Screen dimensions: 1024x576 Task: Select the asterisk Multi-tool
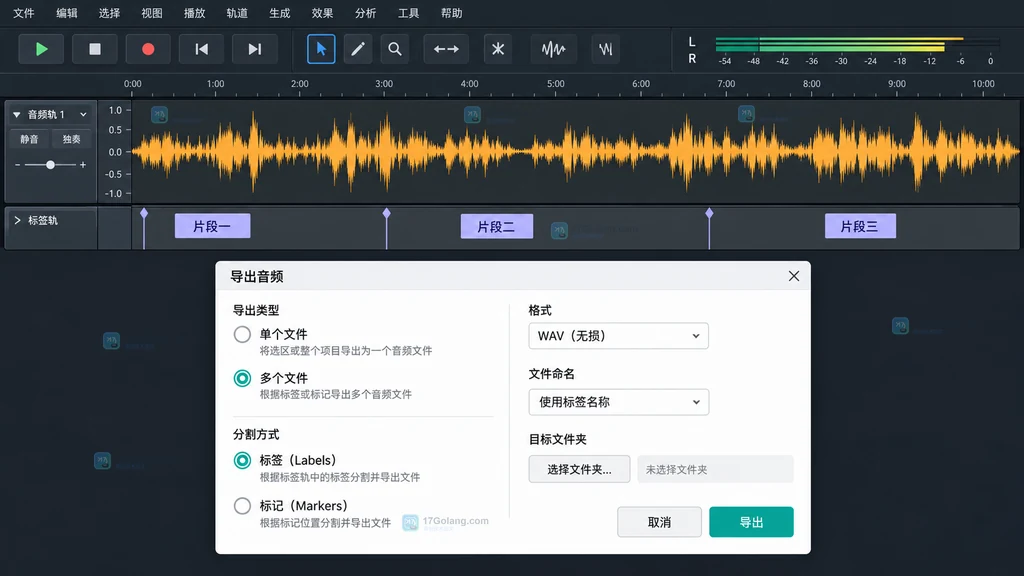498,49
